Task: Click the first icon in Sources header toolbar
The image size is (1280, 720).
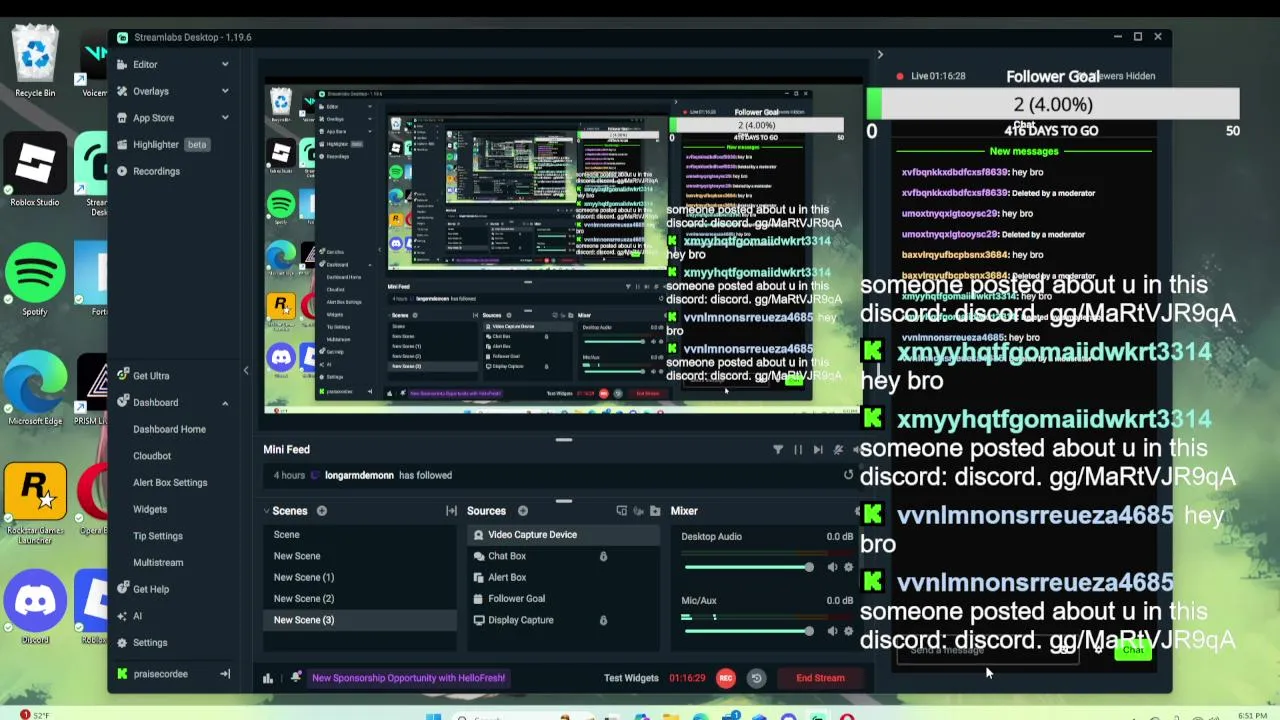Action: [621, 511]
